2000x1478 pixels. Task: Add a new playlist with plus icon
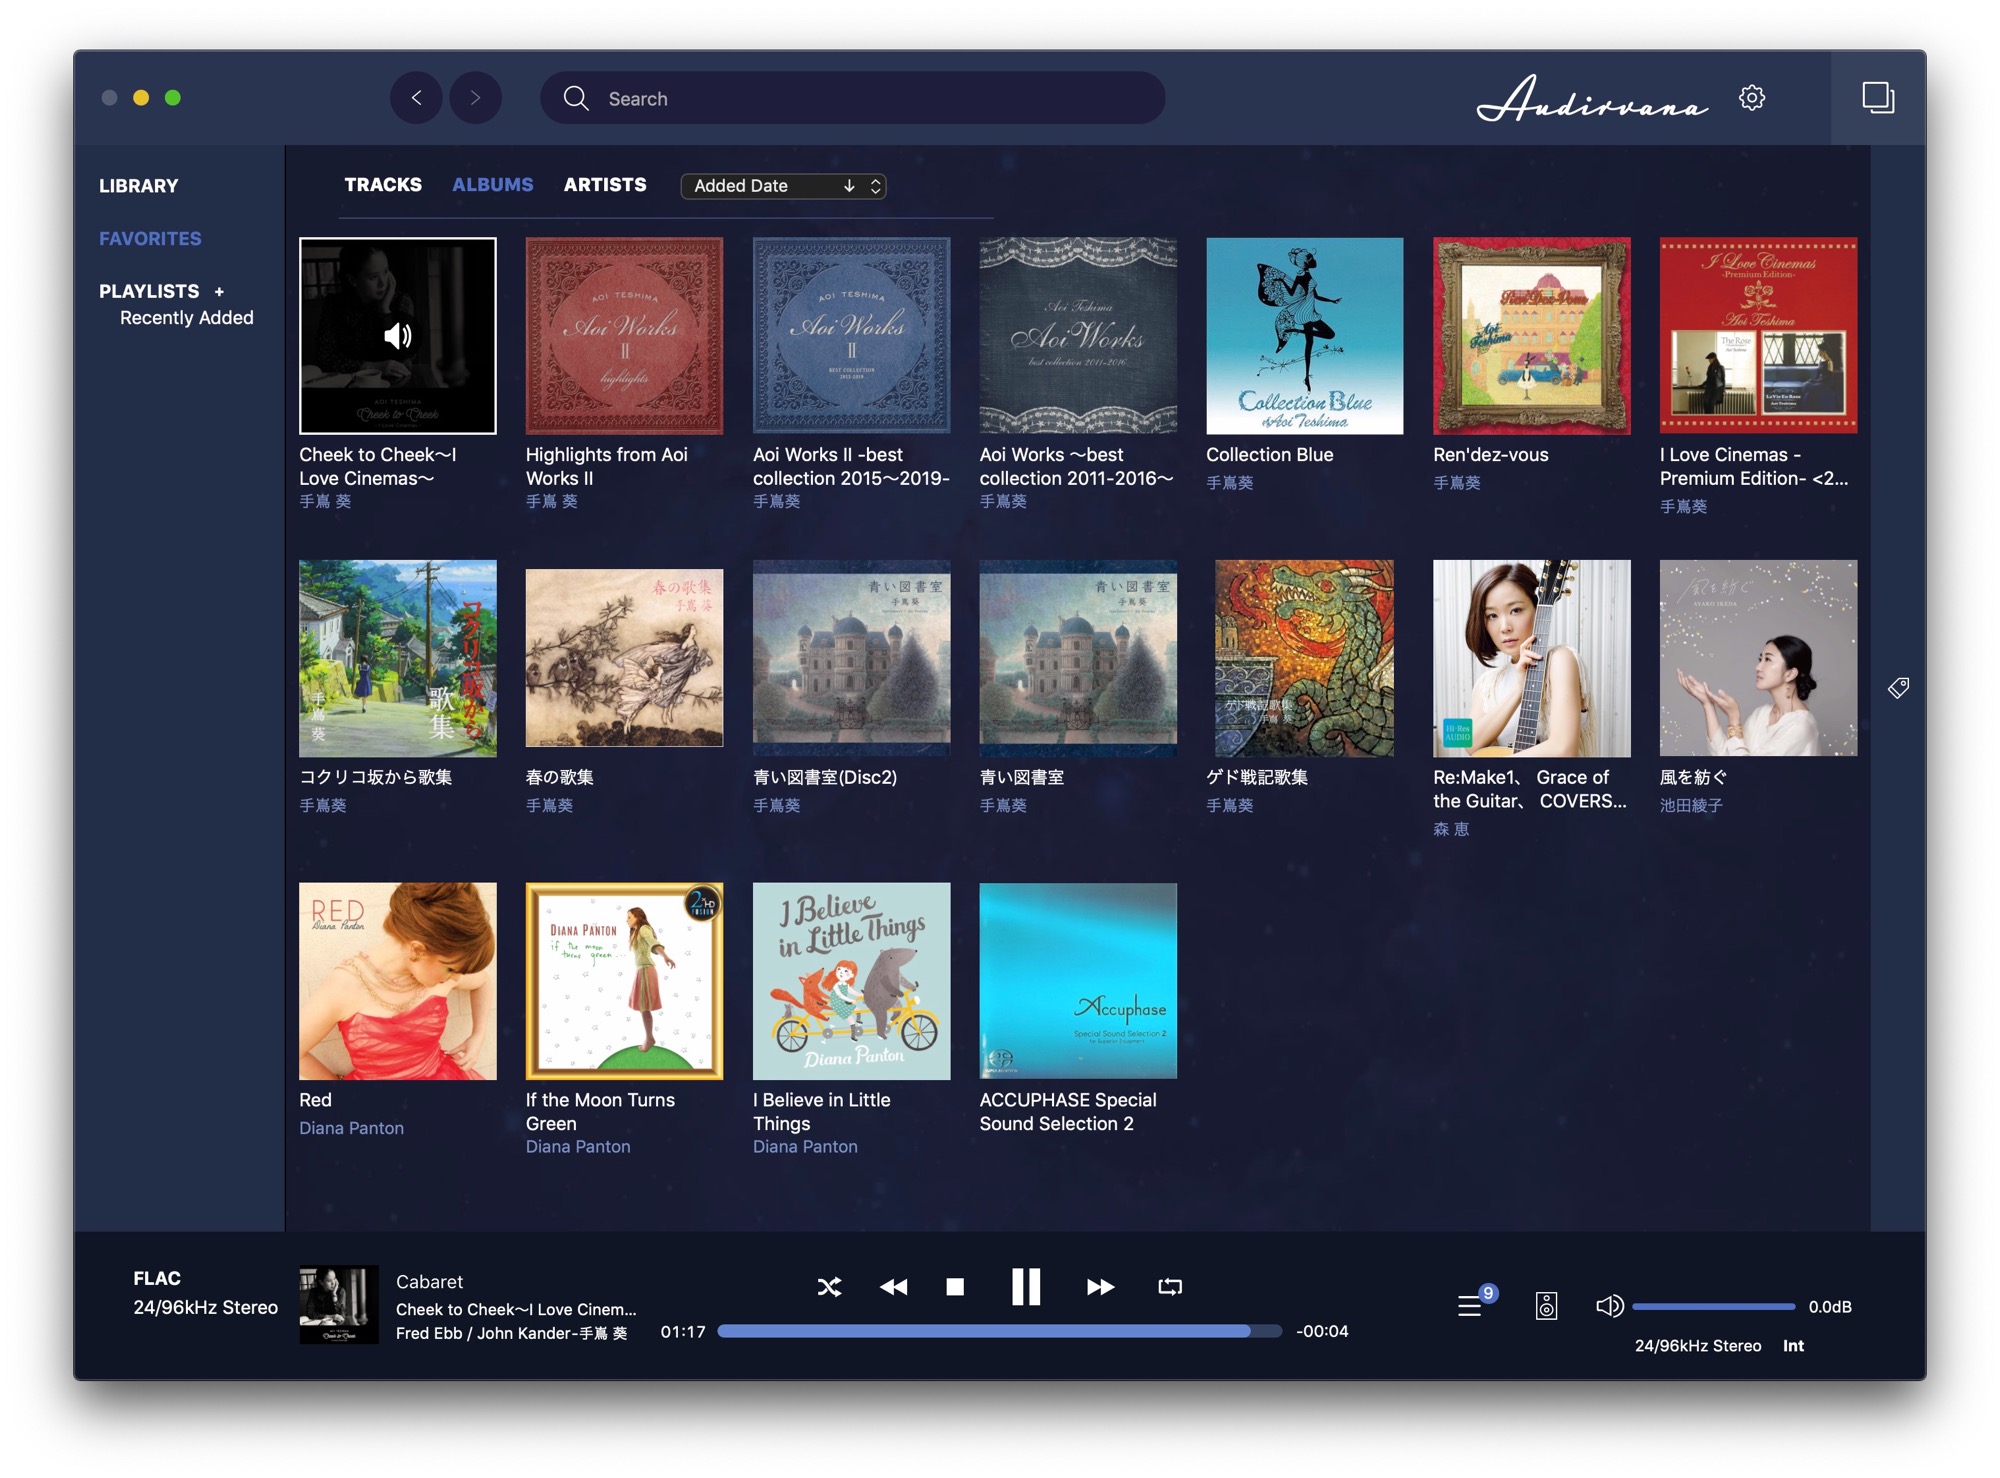[x=219, y=292]
